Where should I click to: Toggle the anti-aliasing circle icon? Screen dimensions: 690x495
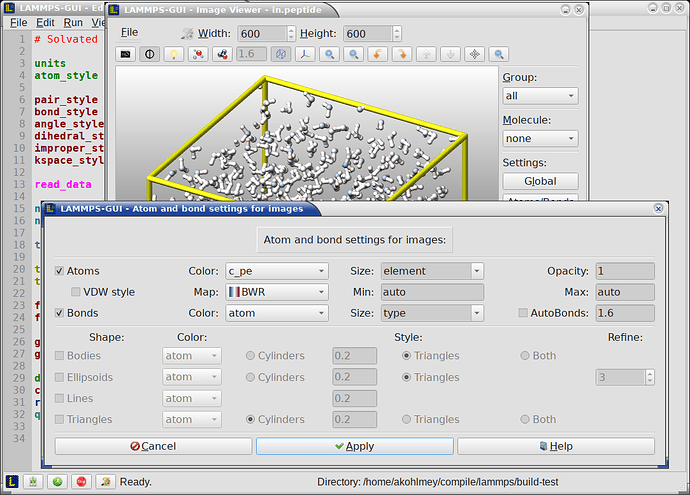[150, 54]
